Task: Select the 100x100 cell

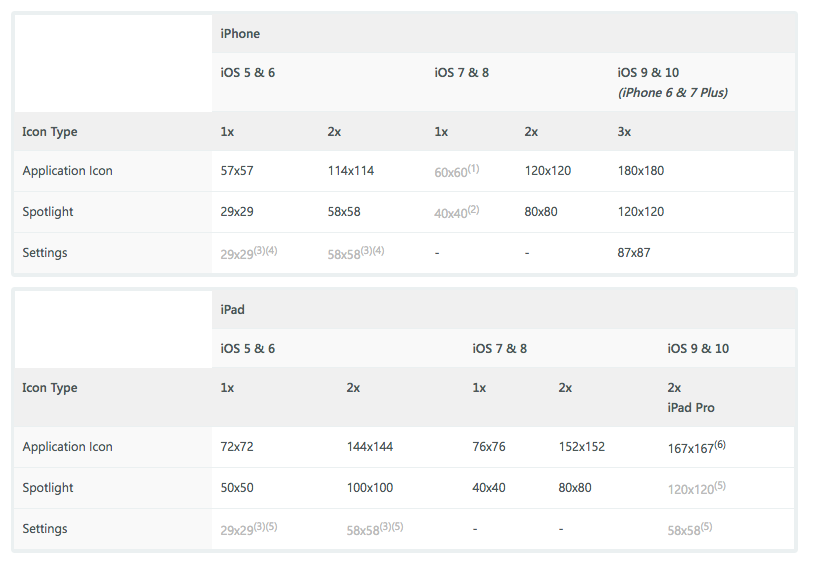Action: coord(370,488)
